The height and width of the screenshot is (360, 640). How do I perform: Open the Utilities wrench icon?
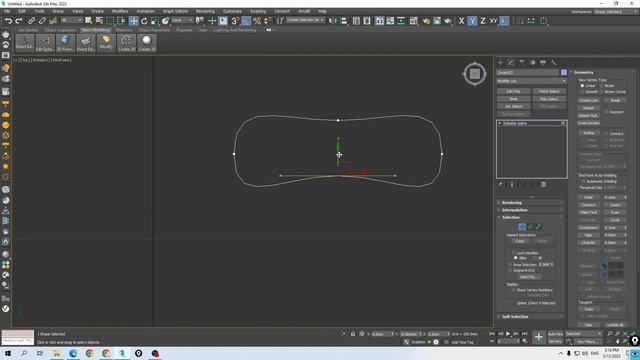[x=553, y=62]
